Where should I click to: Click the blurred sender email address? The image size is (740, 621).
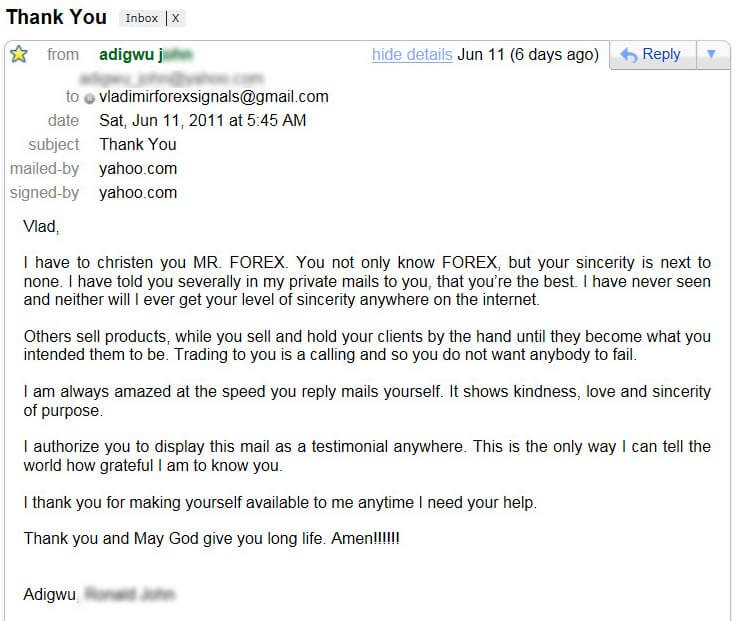point(171,77)
